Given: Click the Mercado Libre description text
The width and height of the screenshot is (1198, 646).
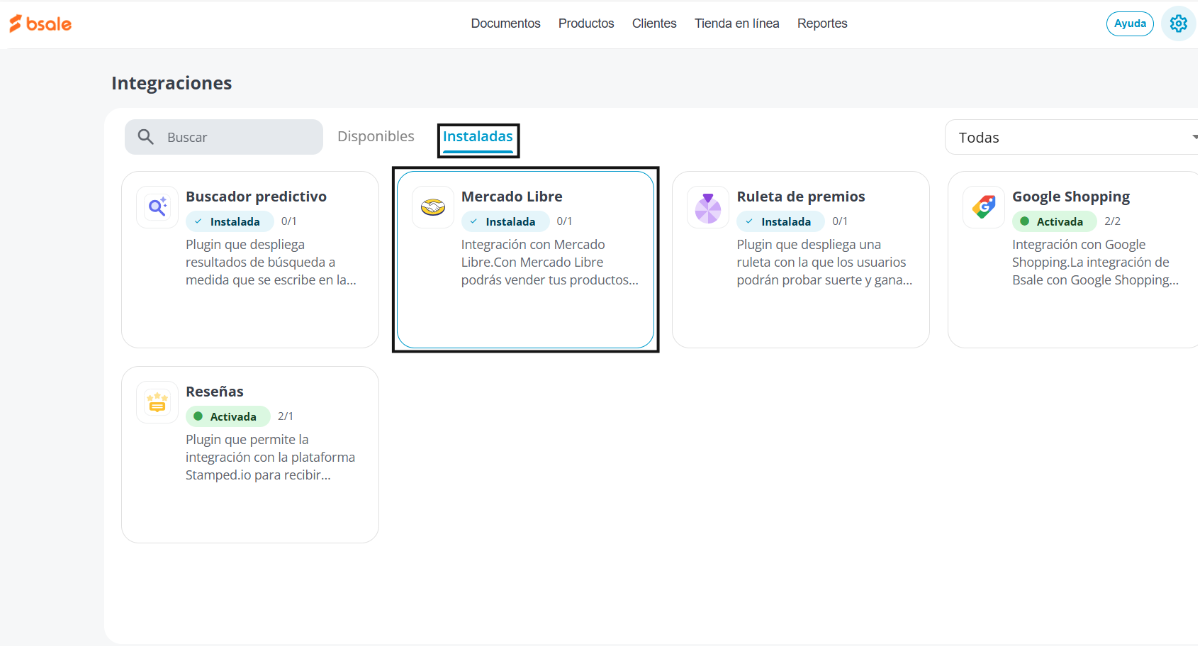Looking at the screenshot, I should (550, 262).
